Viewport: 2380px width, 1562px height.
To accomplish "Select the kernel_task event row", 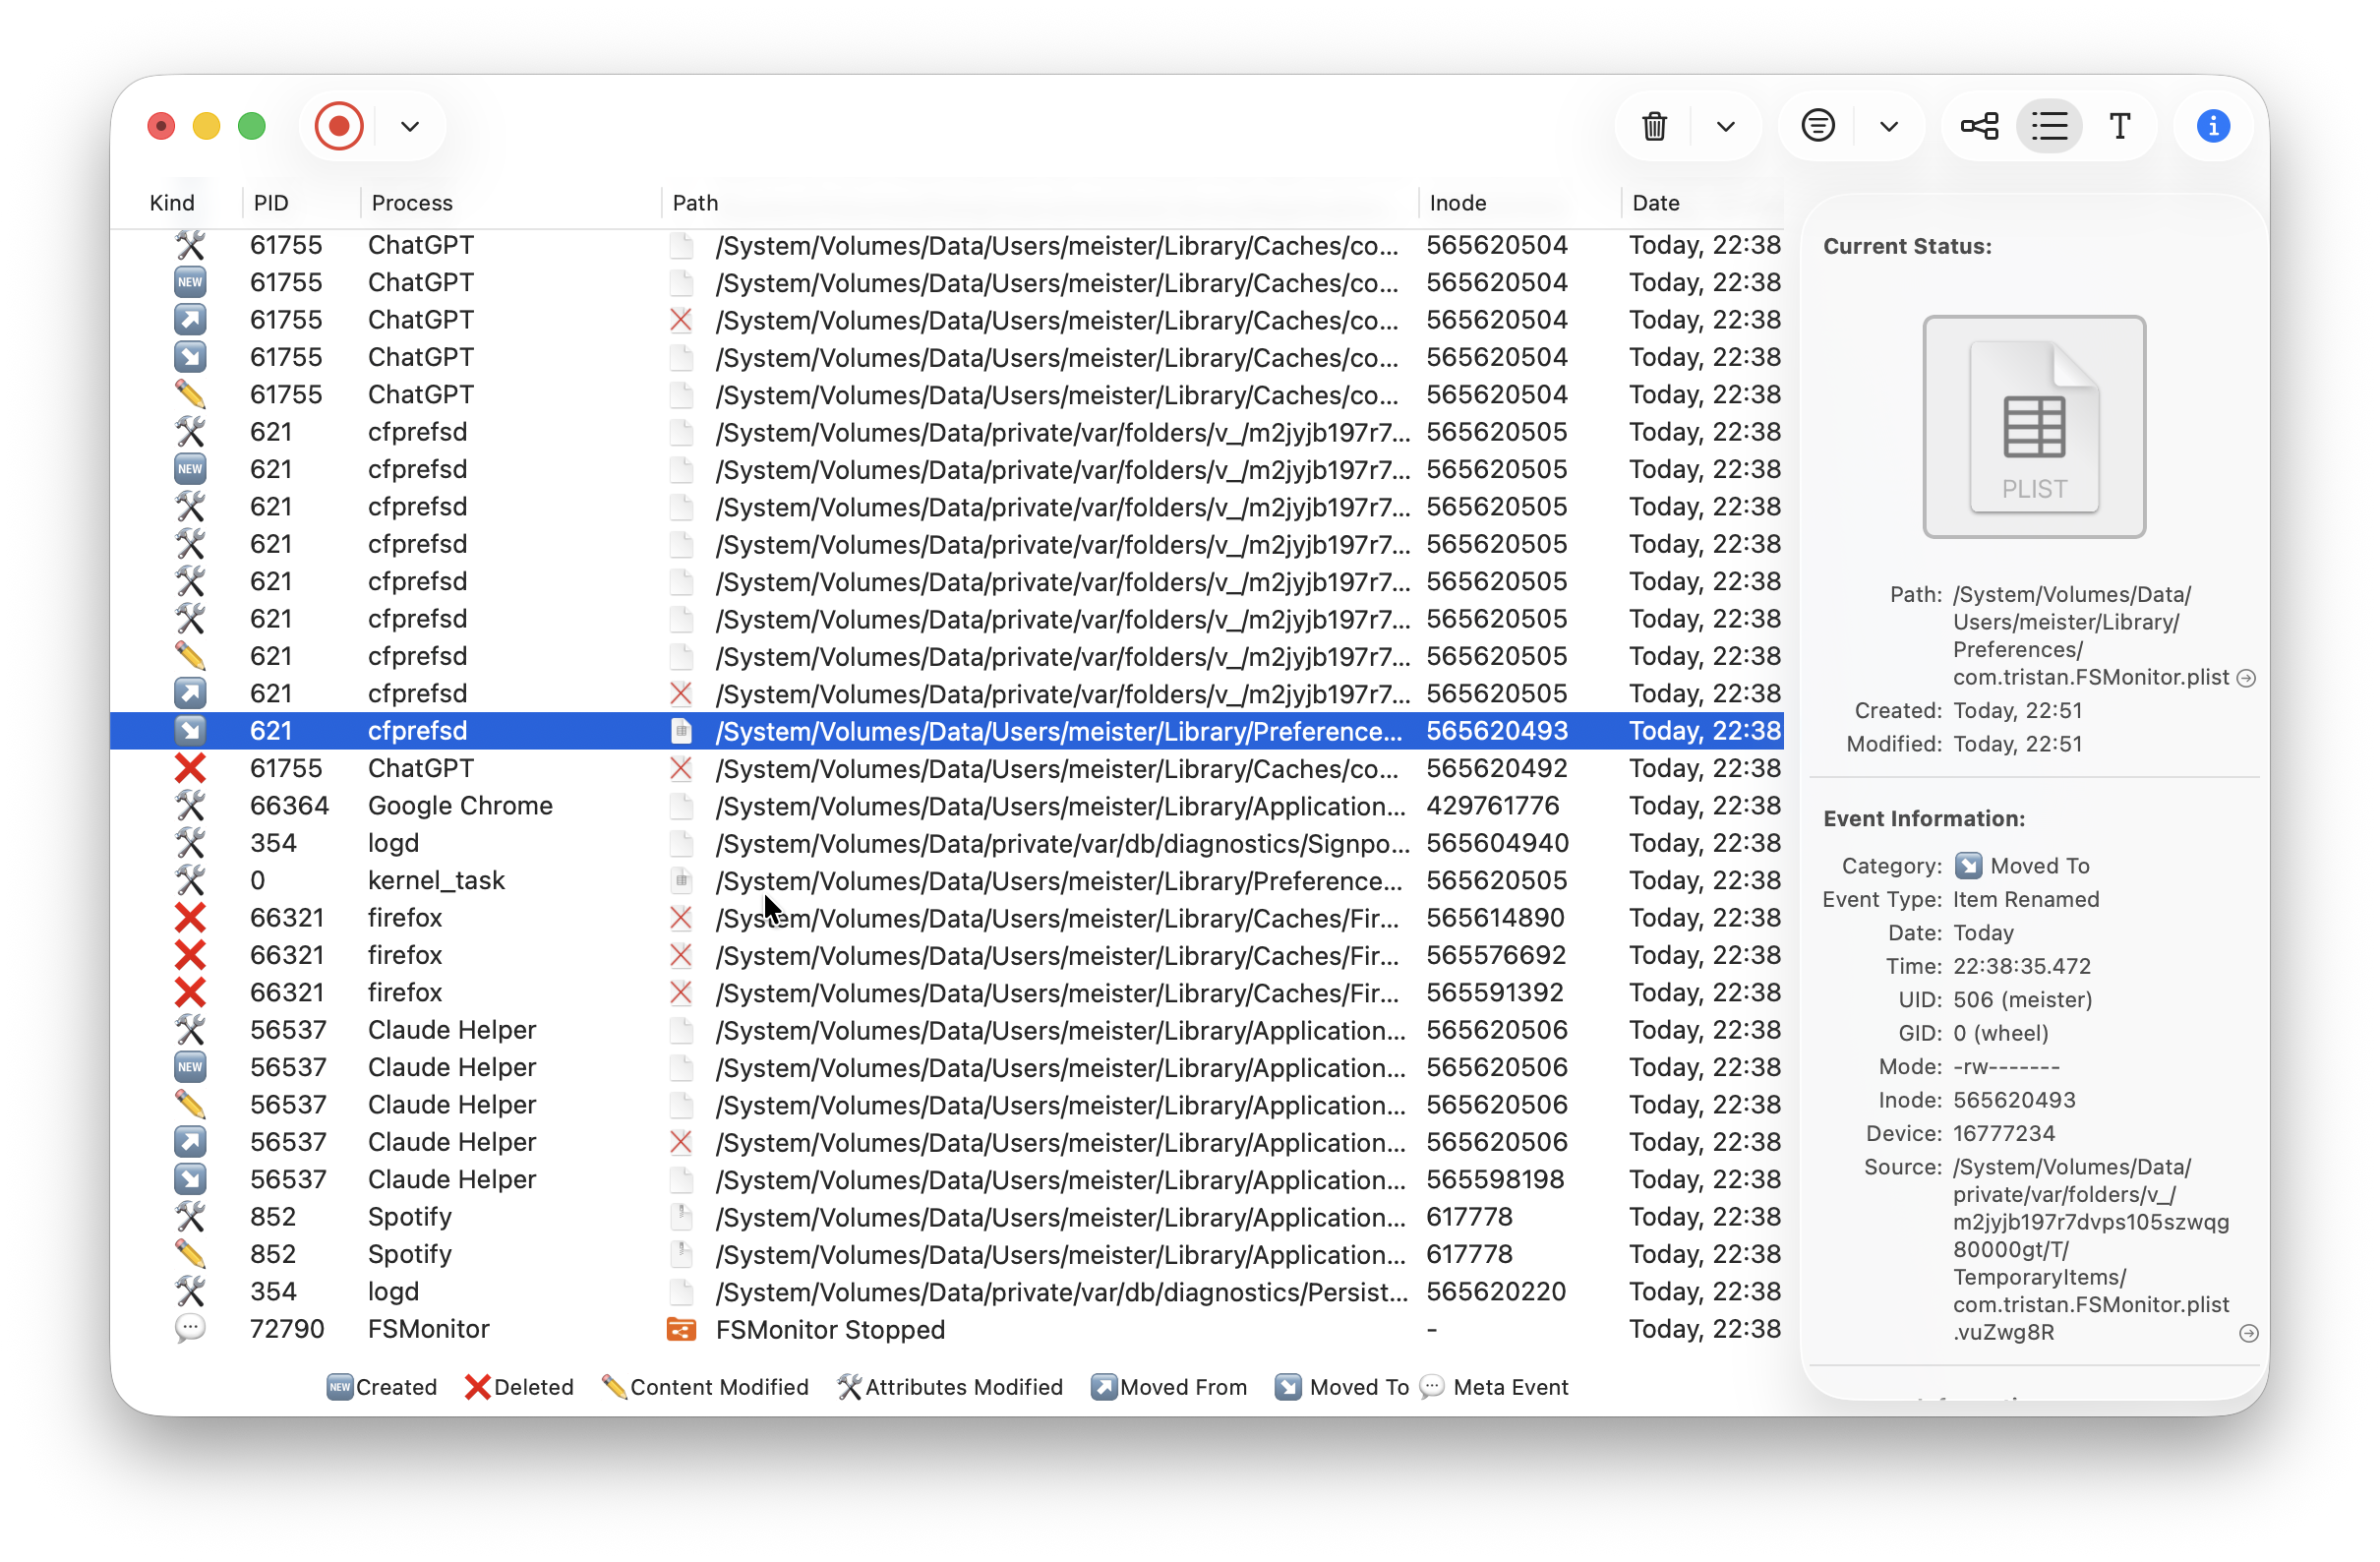I will [946, 881].
